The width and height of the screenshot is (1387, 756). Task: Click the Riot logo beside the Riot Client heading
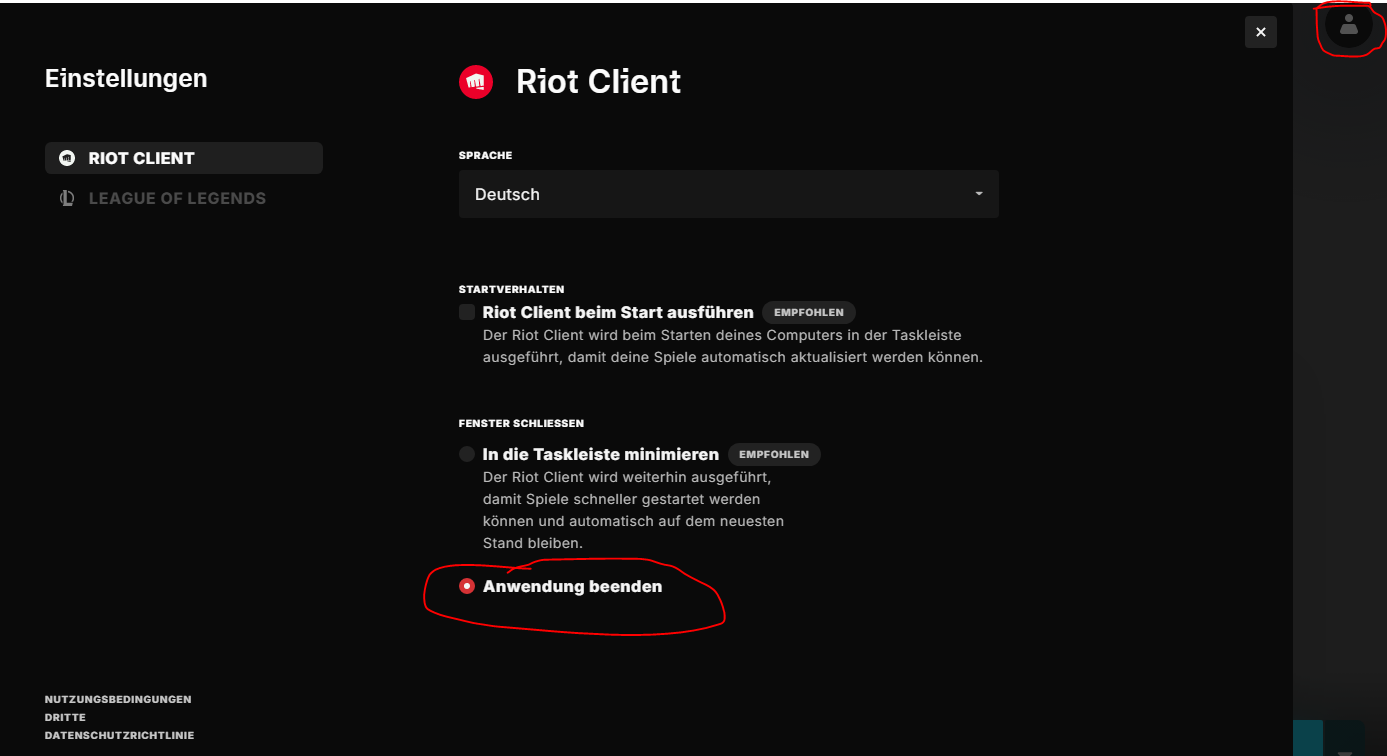pos(476,82)
